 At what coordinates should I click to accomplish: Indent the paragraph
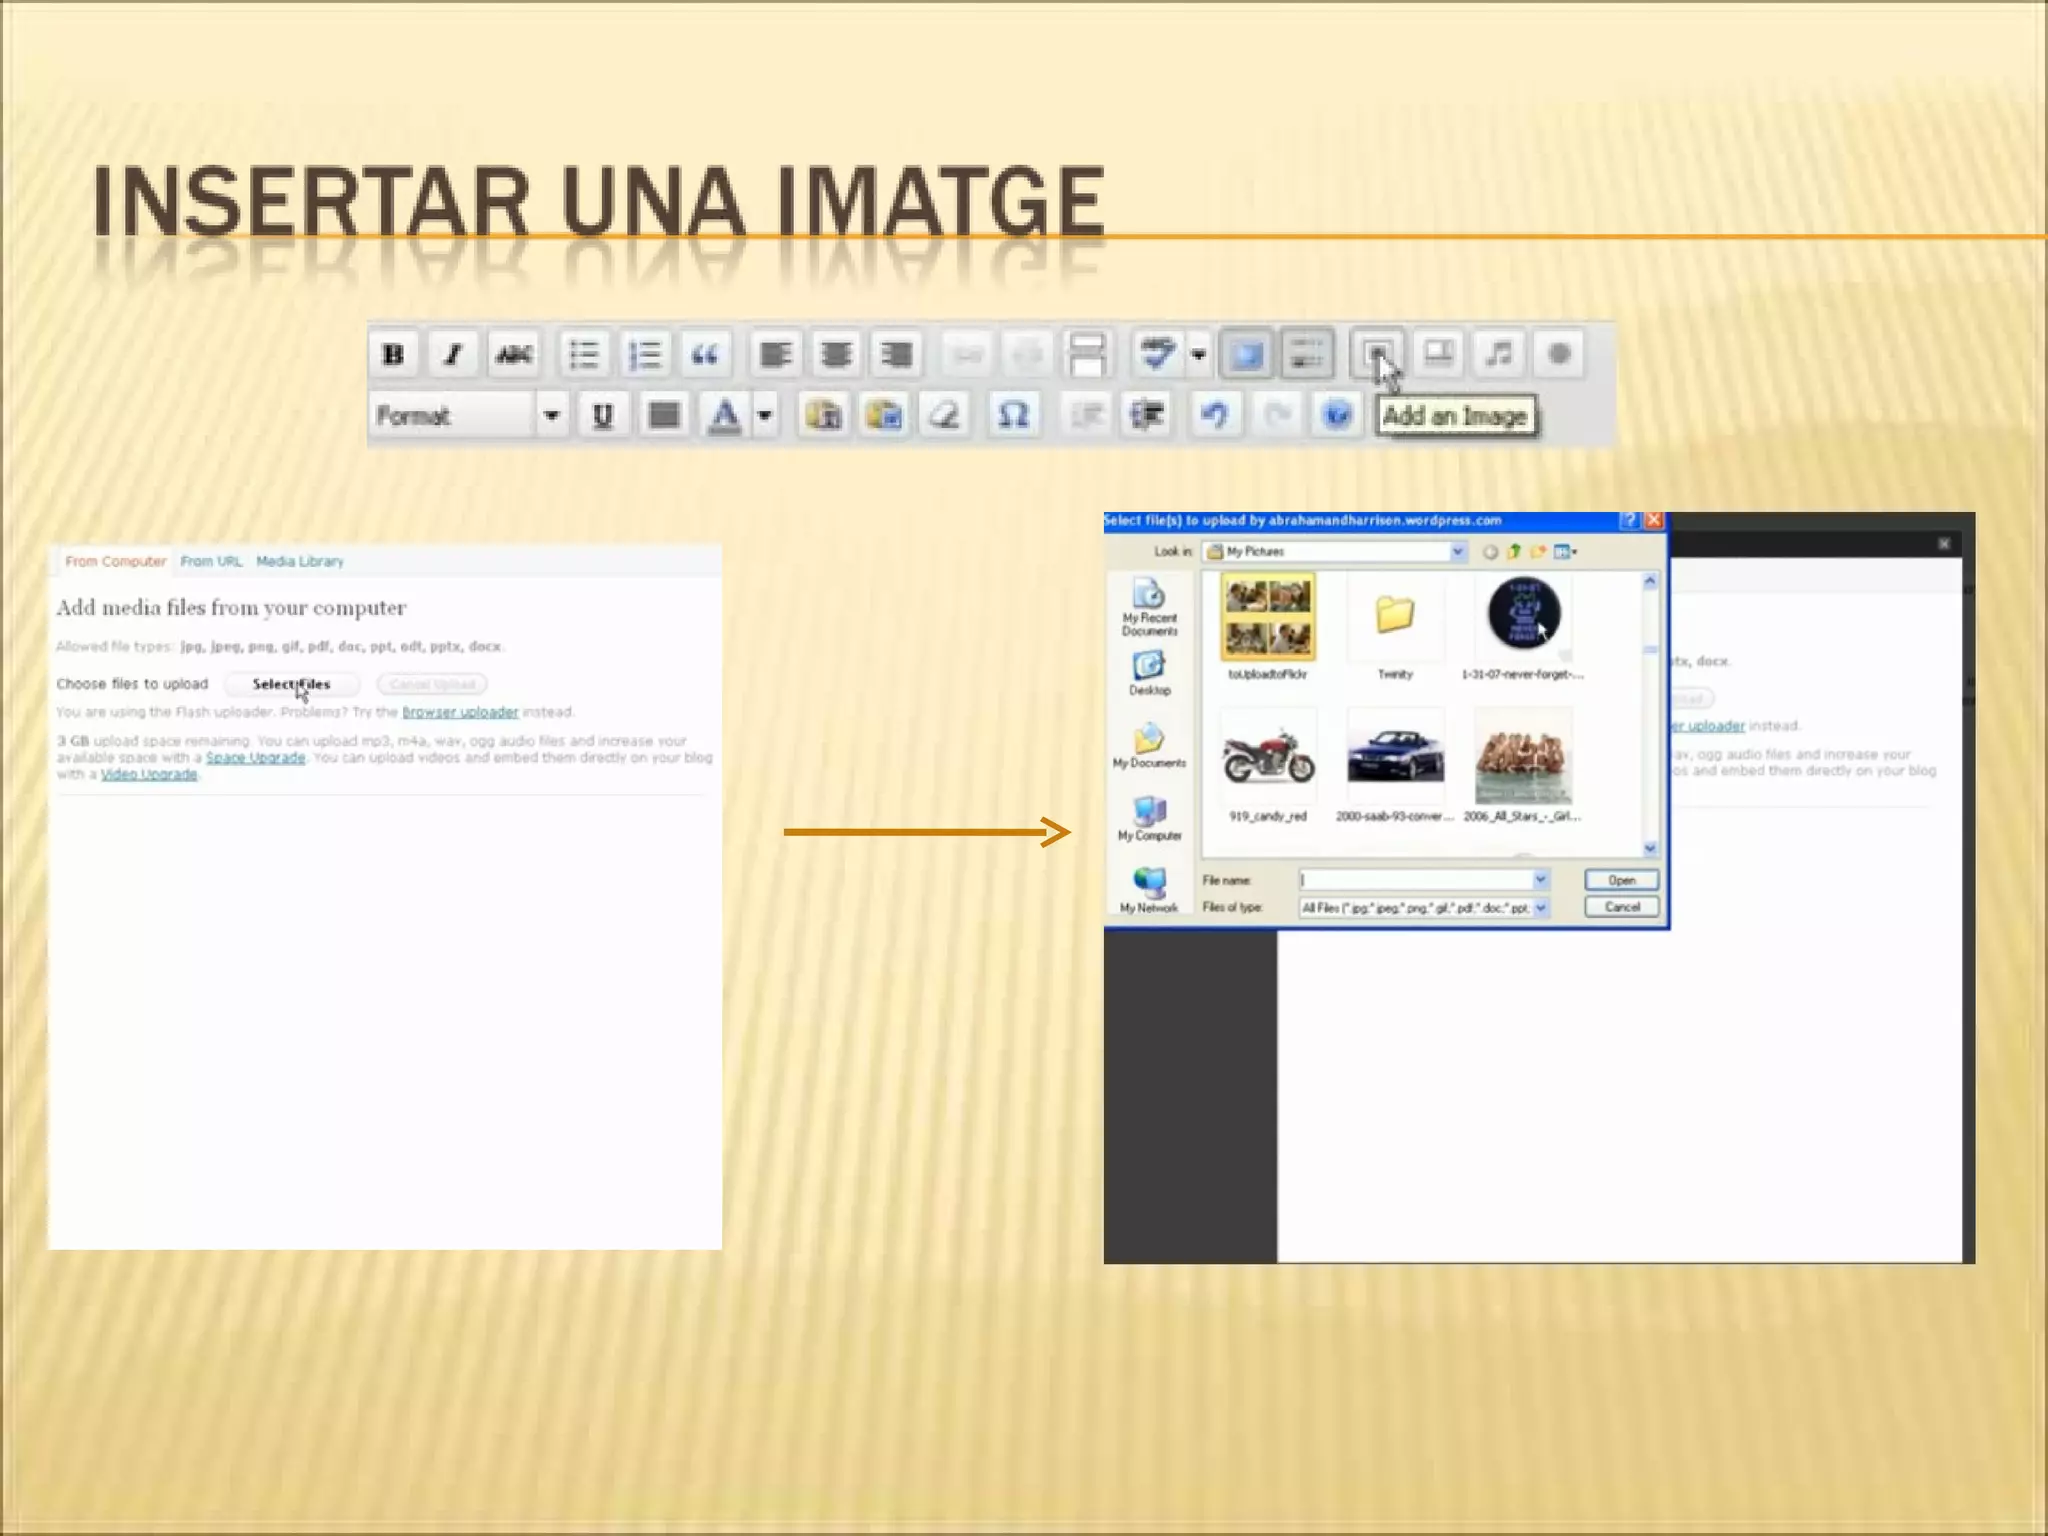pyautogui.click(x=1147, y=415)
